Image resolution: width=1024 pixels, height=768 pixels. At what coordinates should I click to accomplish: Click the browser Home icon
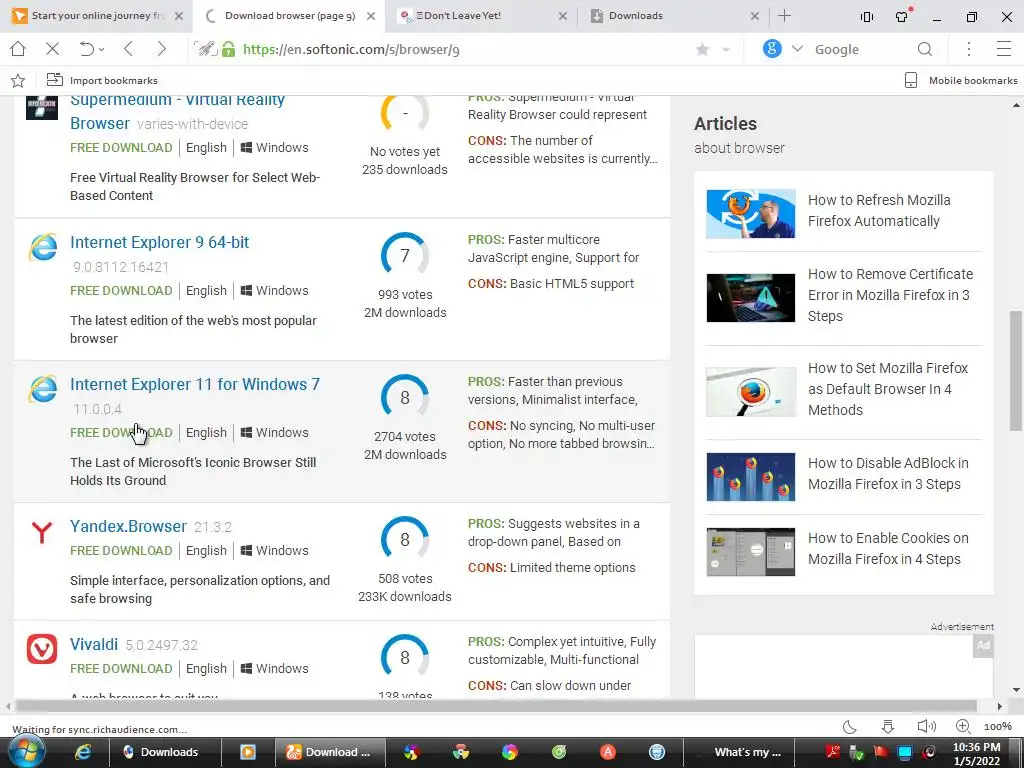pyautogui.click(x=18, y=49)
